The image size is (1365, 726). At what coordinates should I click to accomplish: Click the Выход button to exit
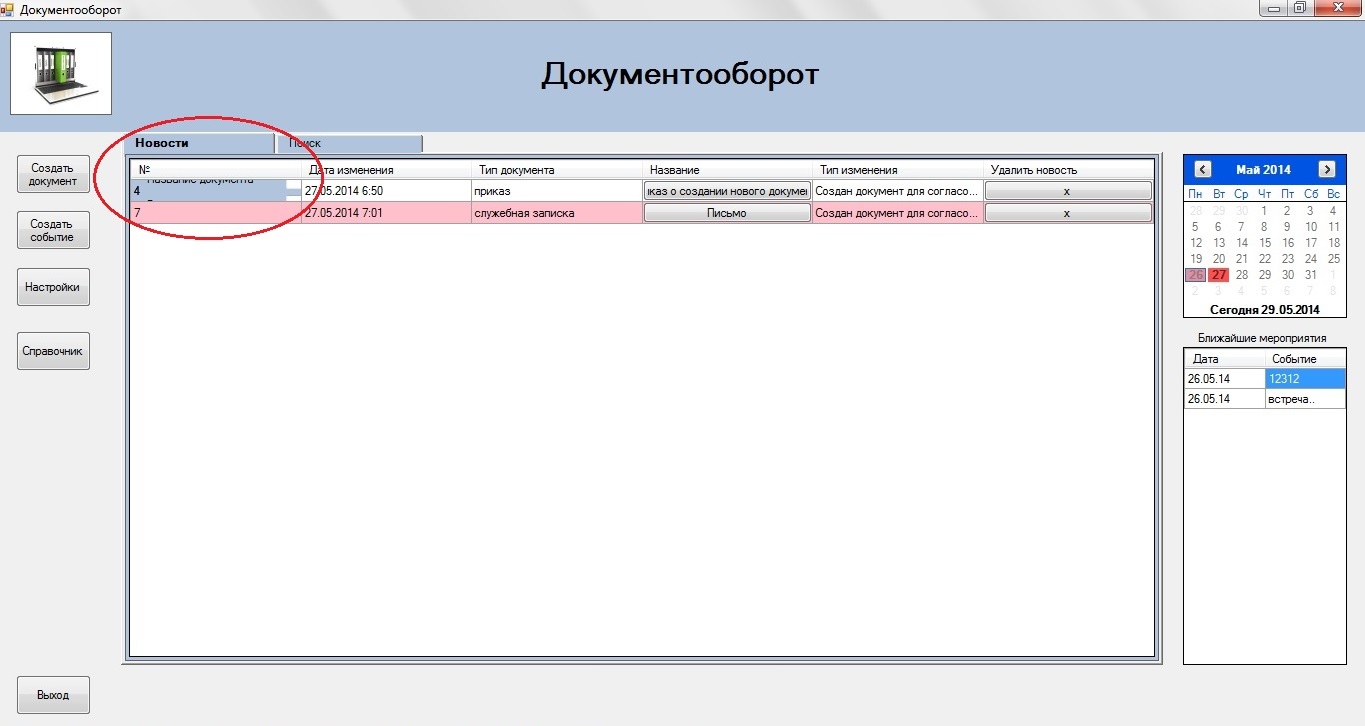click(53, 695)
